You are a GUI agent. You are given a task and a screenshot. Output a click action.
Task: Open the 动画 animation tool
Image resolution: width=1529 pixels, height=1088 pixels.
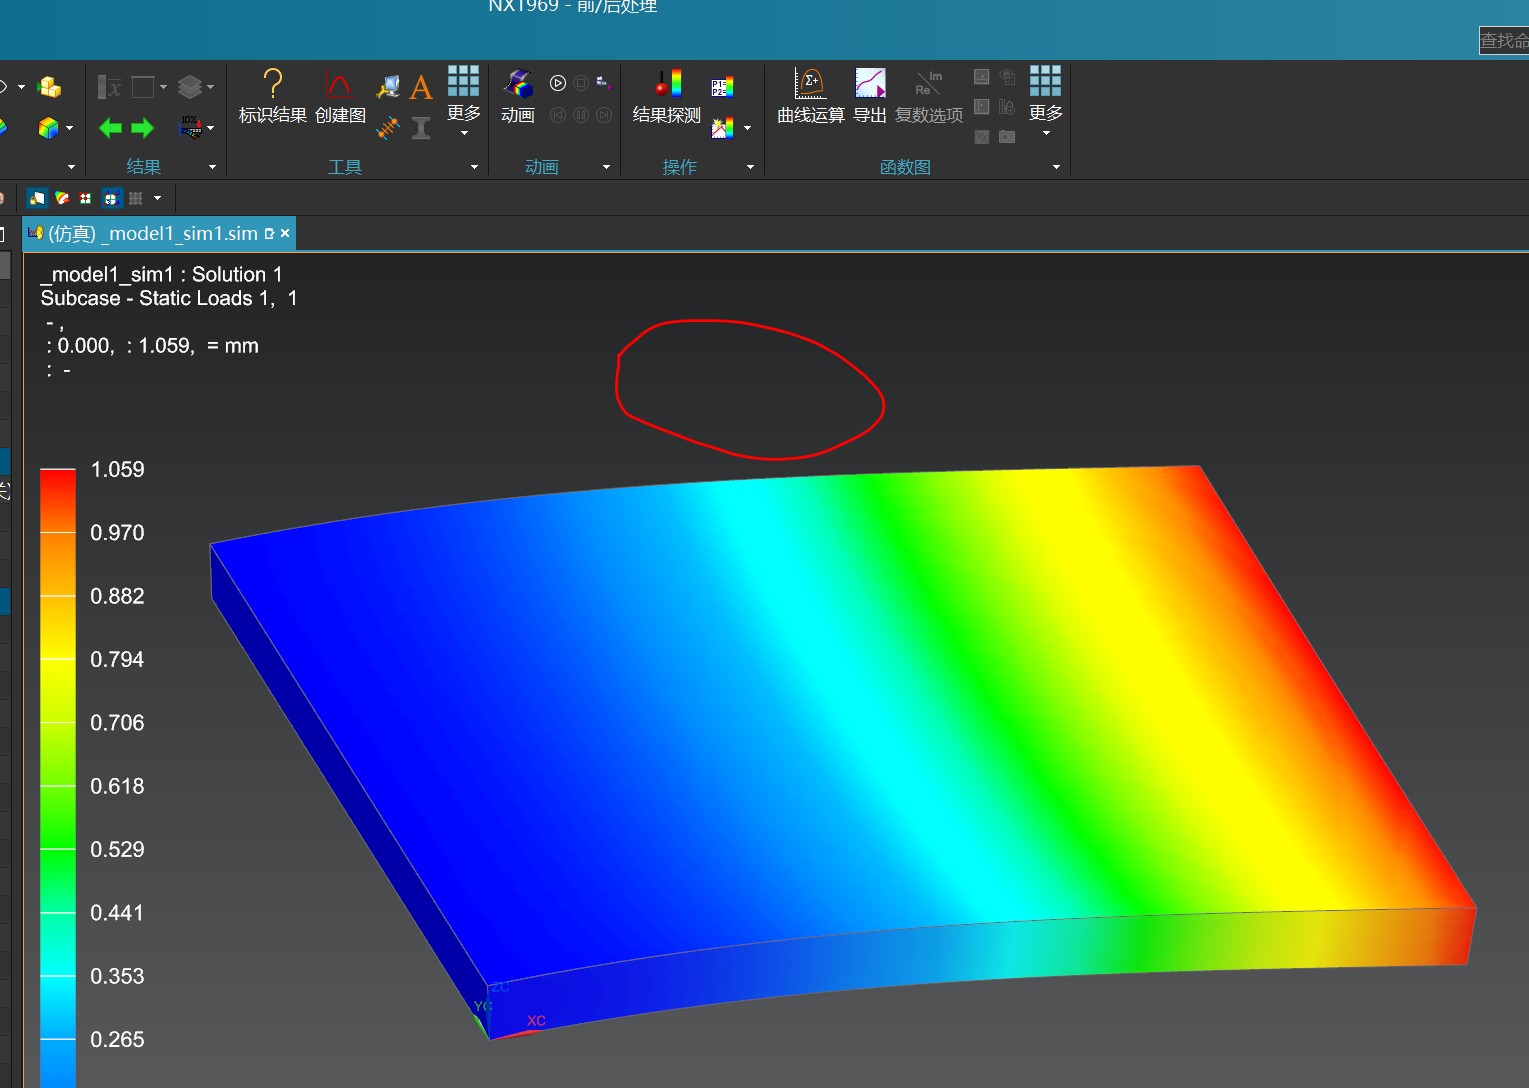point(518,97)
